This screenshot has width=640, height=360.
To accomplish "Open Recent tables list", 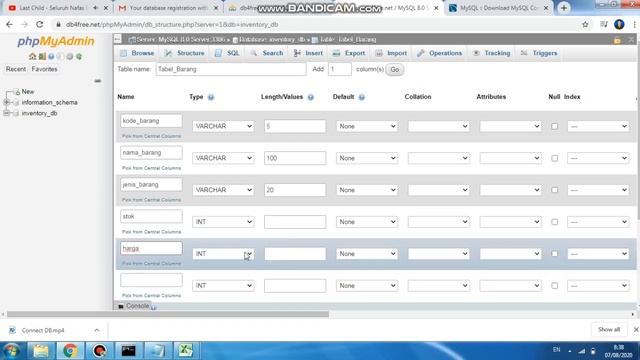I will (16, 69).
